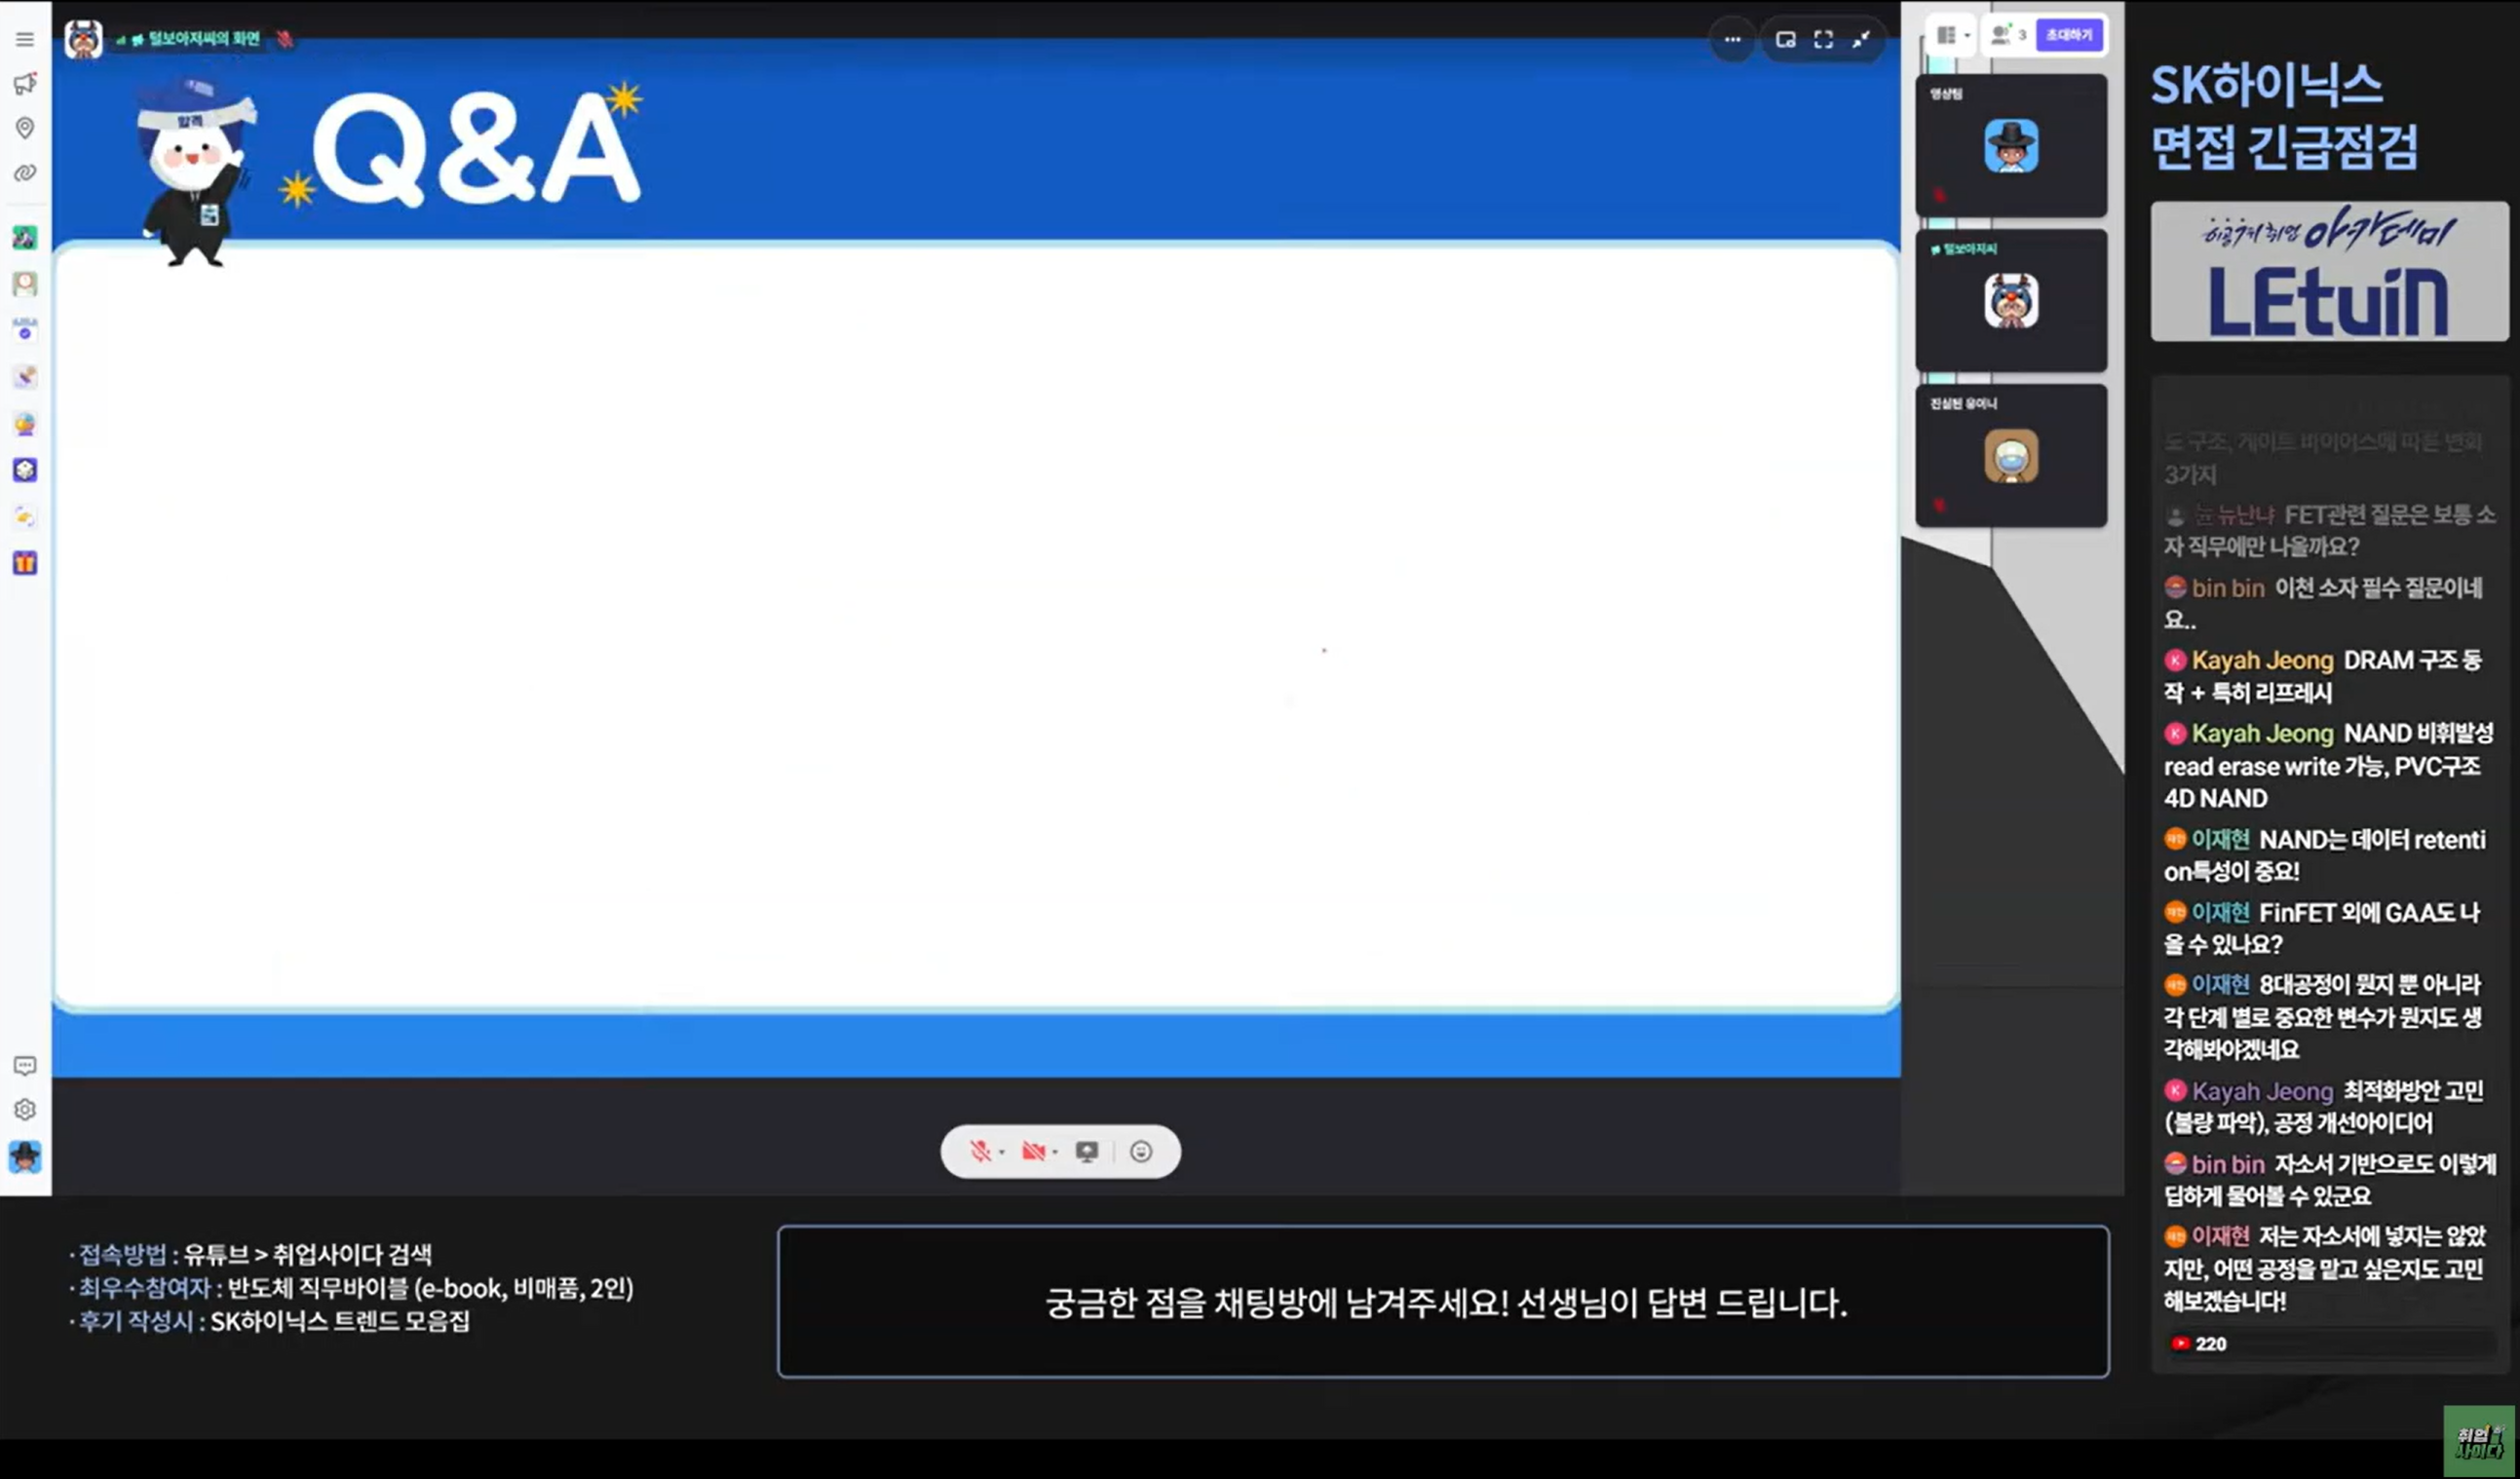Open the microphone options dropdown arrow
Screen dimensions: 2520x1479
pyautogui.click(x=1002, y=1153)
